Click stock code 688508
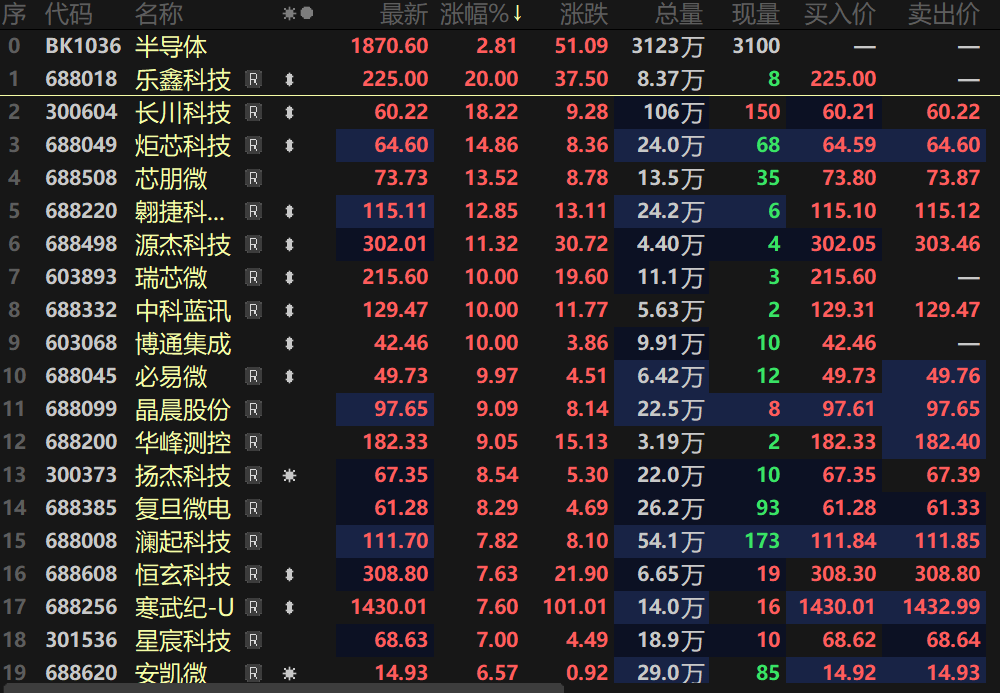This screenshot has height=693, width=1000. click(82, 178)
